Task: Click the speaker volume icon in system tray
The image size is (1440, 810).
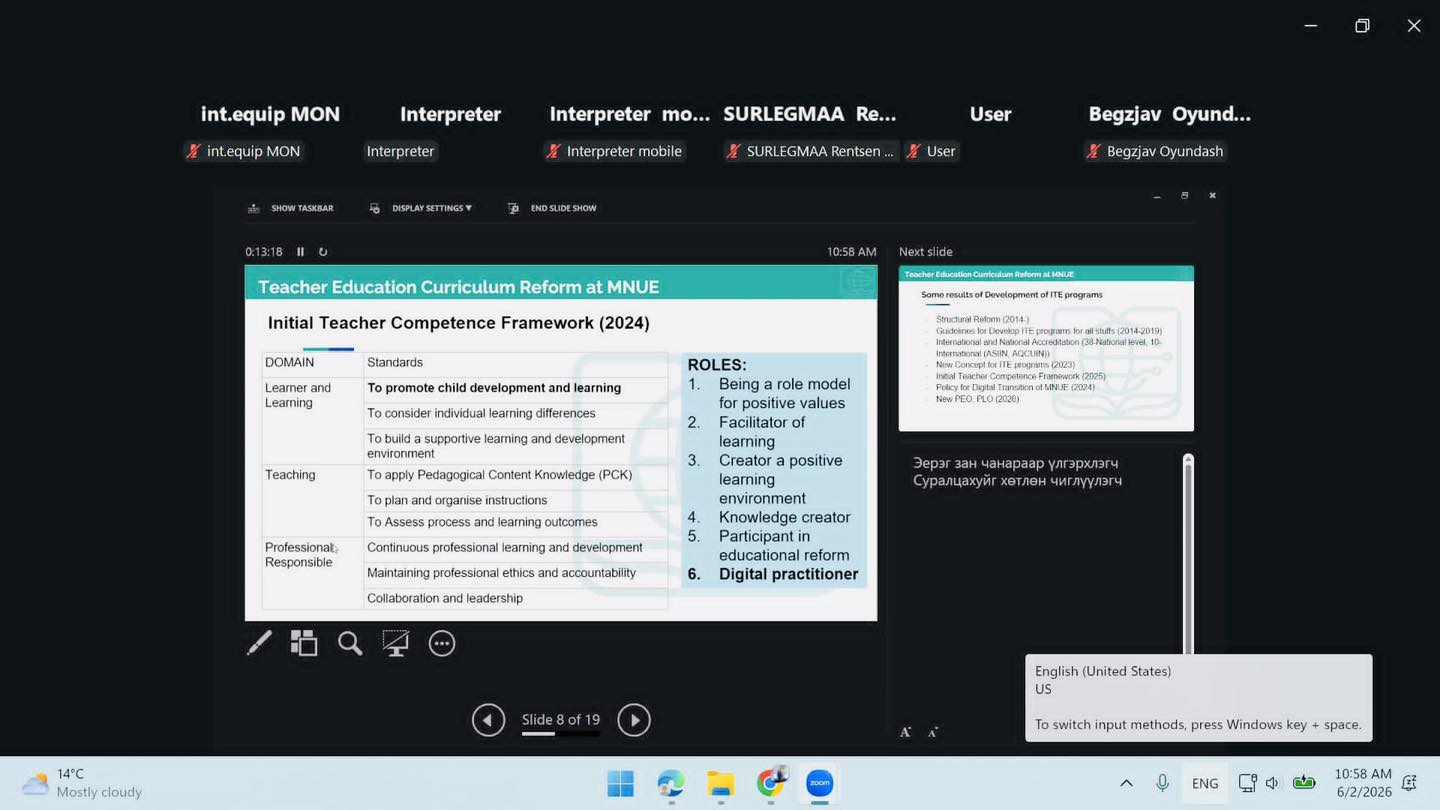Action: pos(1272,783)
